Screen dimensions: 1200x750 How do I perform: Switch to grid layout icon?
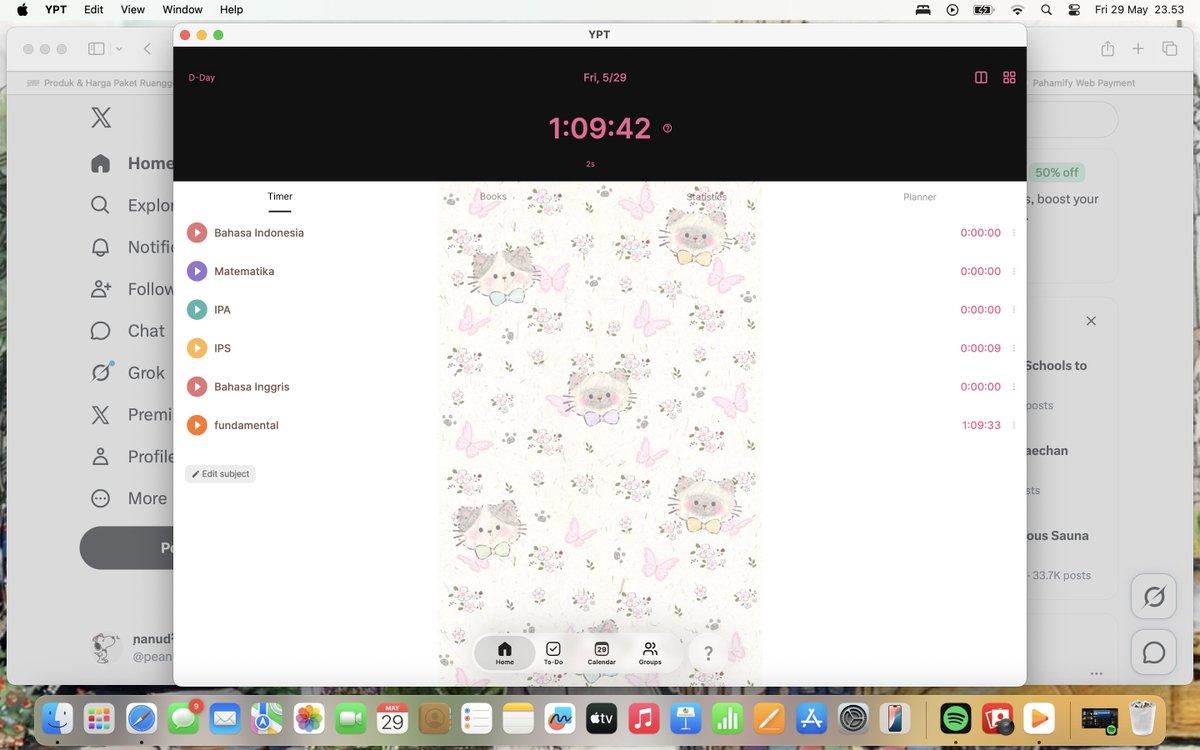pyautogui.click(x=1009, y=78)
